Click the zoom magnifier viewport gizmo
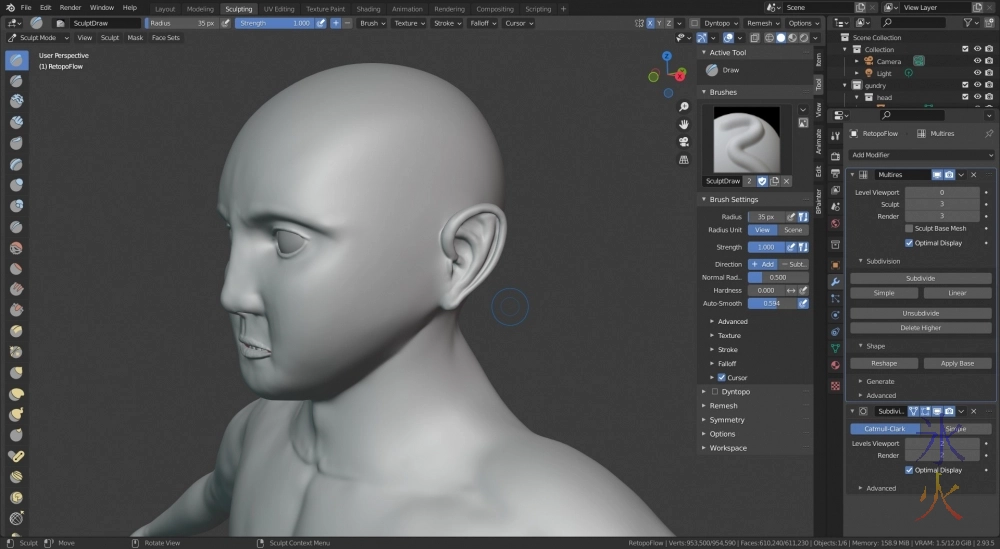Viewport: 1000px width, 549px height. [x=683, y=106]
